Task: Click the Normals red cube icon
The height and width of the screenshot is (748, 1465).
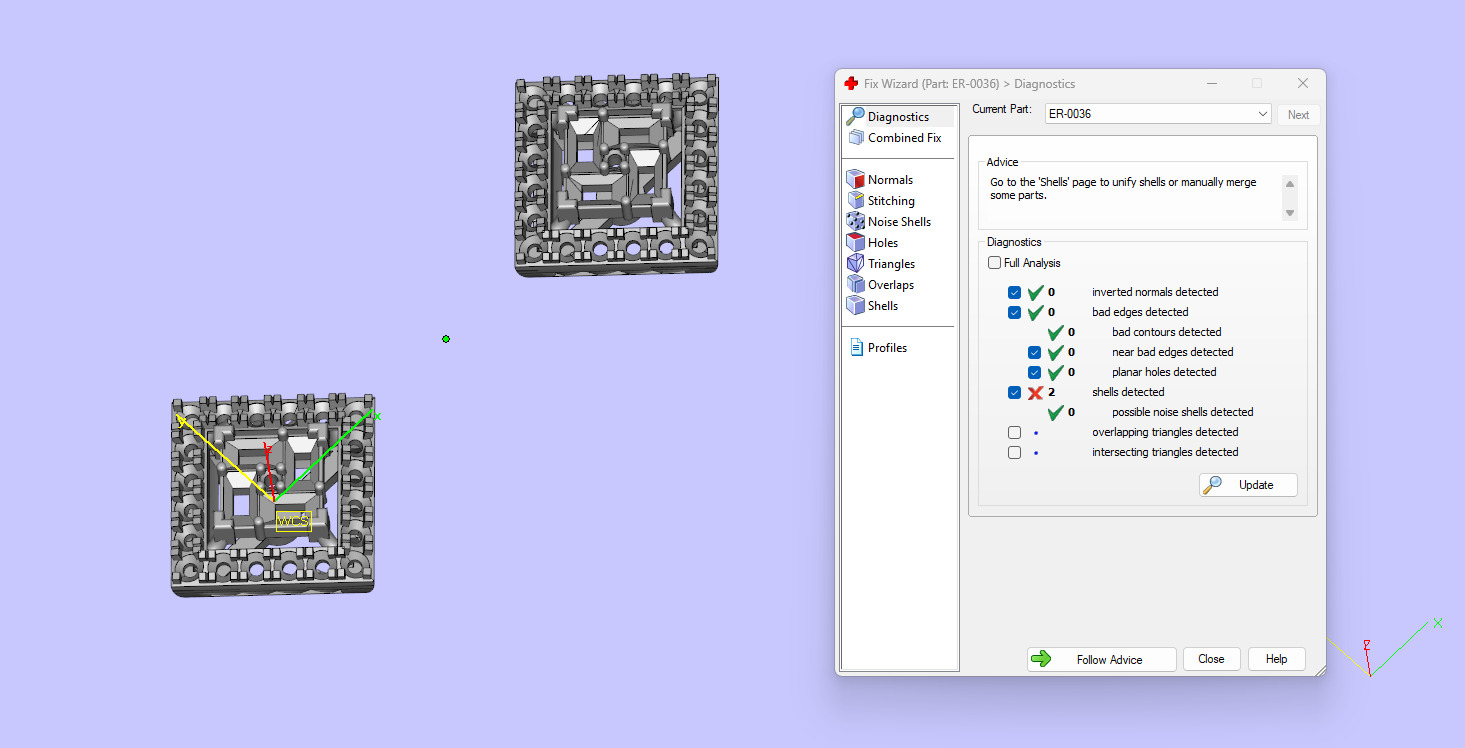Action: click(855, 180)
